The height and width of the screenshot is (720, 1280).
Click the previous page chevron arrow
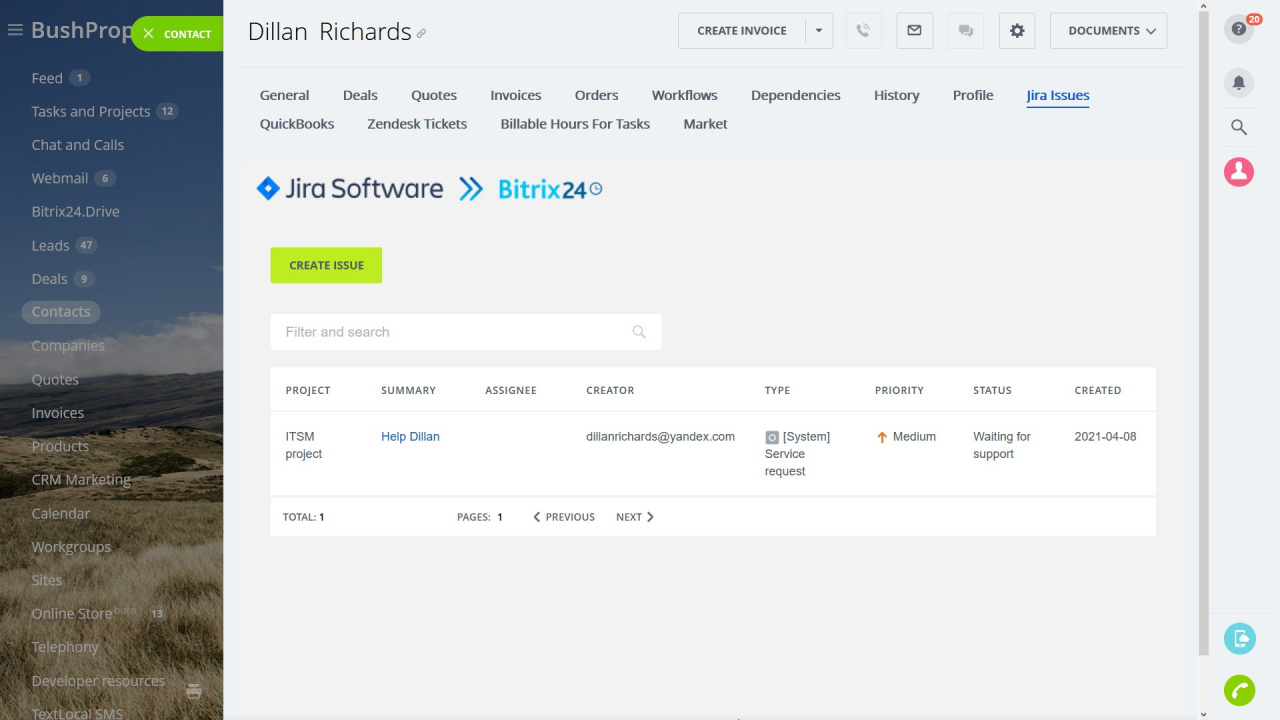pyautogui.click(x=537, y=517)
